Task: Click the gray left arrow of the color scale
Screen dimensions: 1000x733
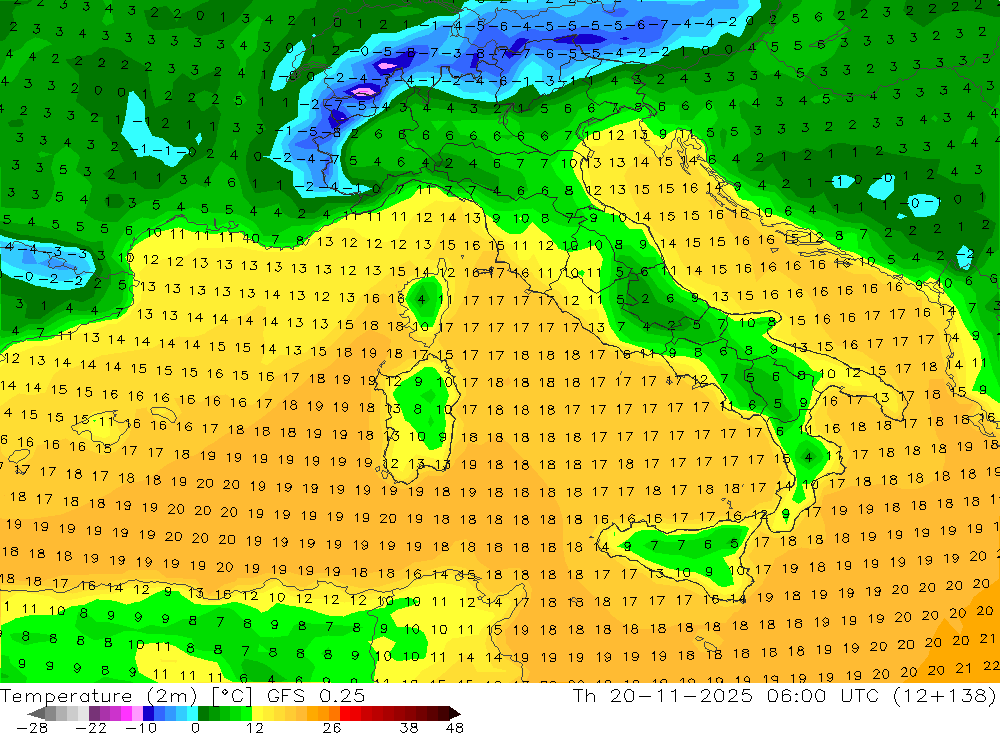Action: (x=37, y=713)
